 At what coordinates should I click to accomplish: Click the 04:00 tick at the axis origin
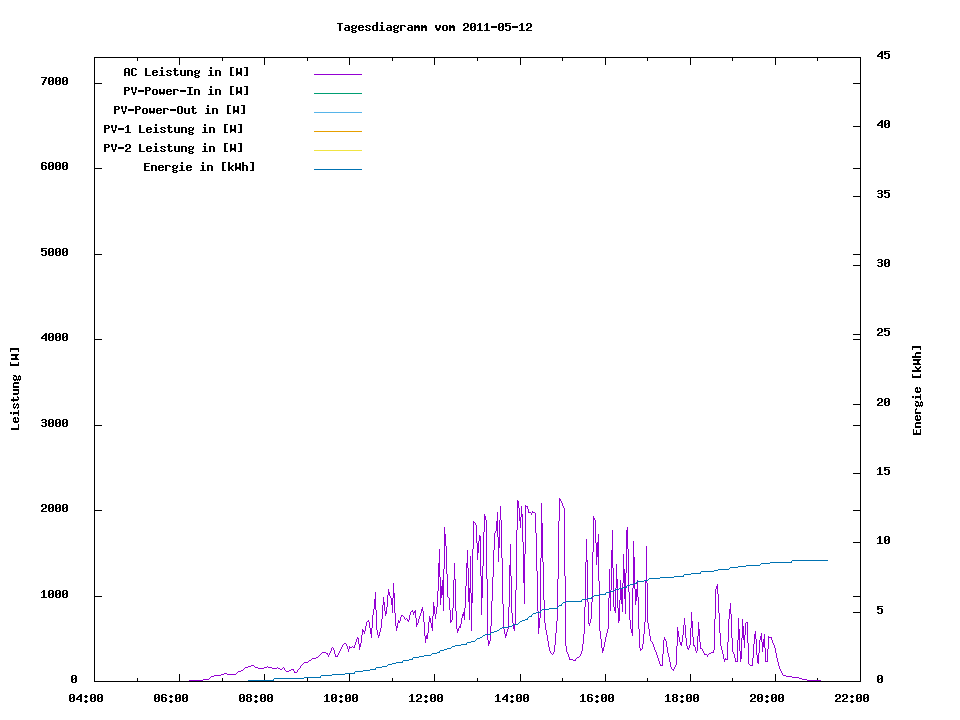click(86, 698)
